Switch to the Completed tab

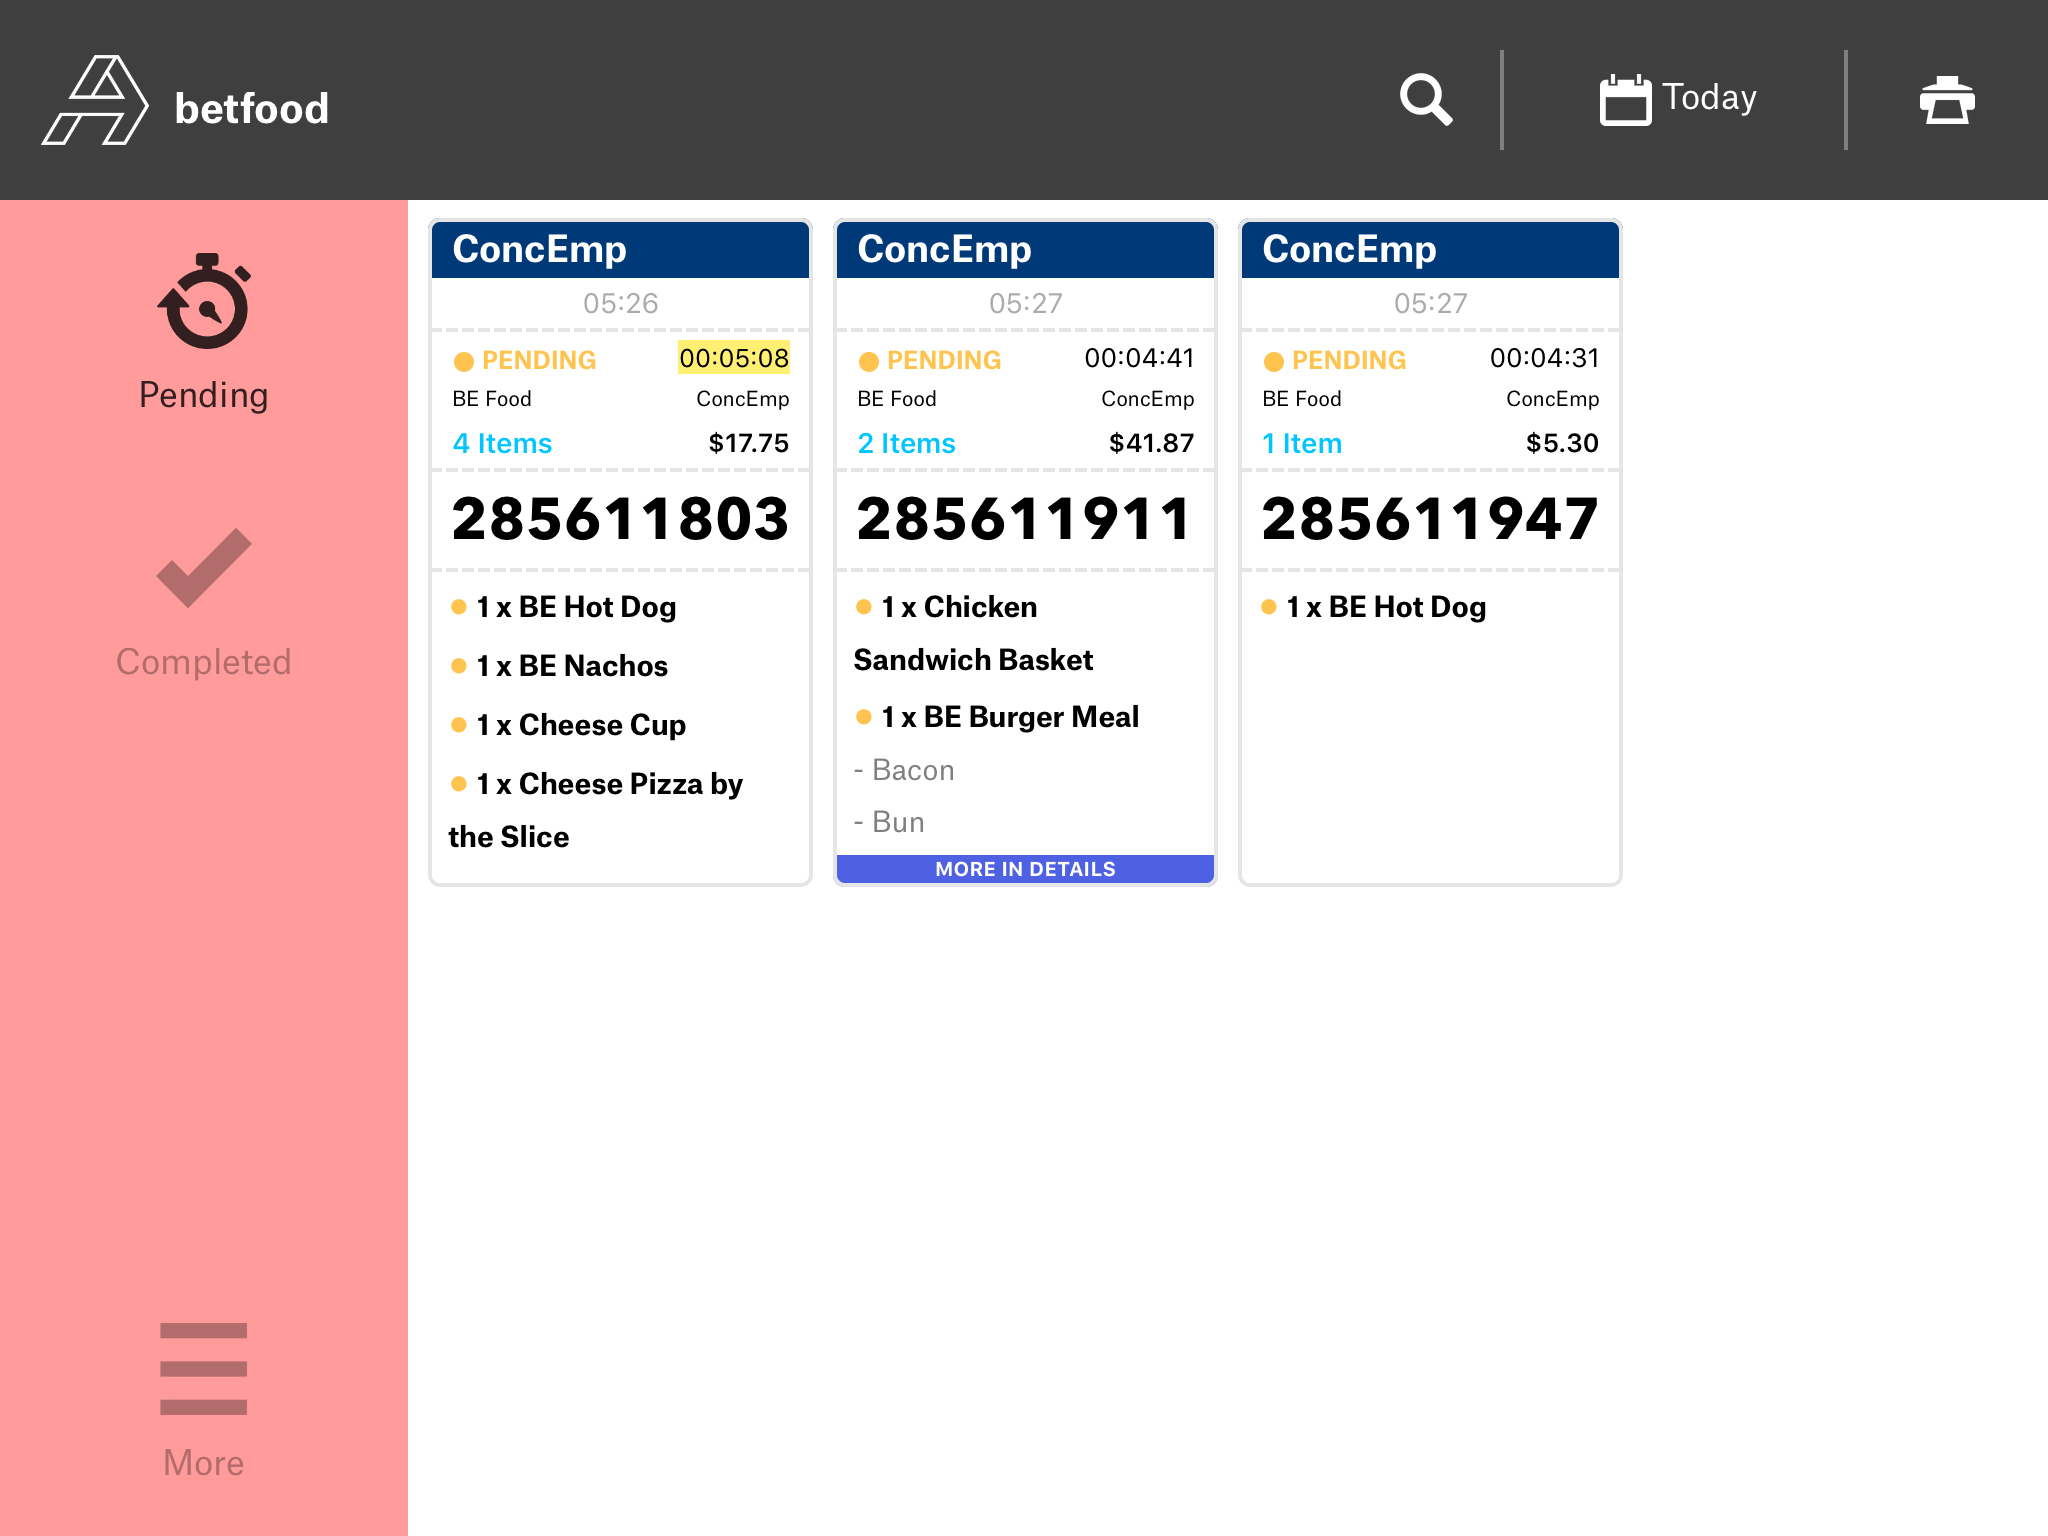[x=203, y=661]
